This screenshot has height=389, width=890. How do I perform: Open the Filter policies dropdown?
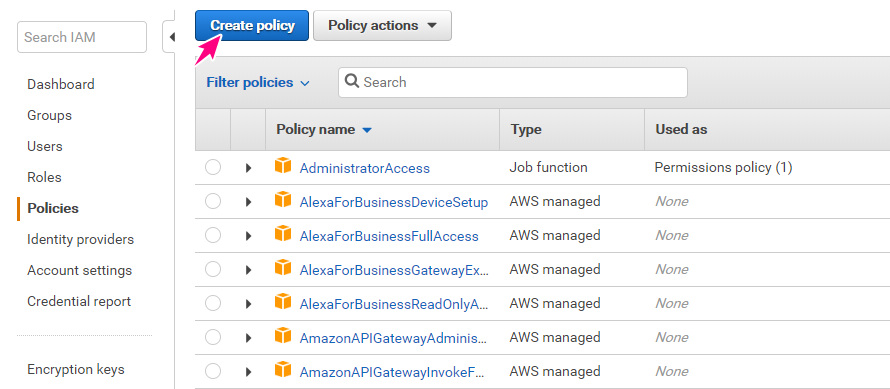(258, 82)
